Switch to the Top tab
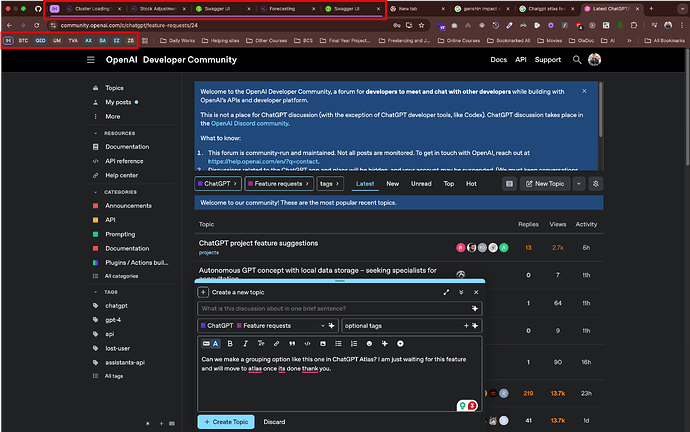This screenshot has width=690, height=432. [448, 184]
